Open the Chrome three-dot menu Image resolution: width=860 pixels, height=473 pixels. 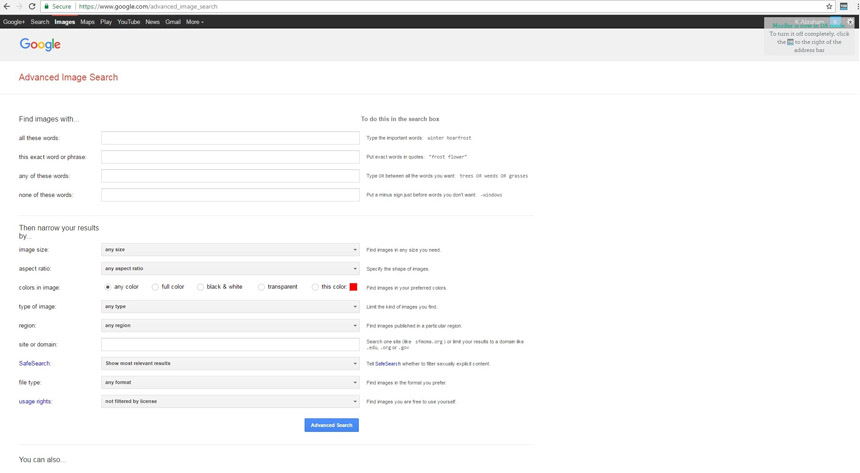tap(857, 7)
